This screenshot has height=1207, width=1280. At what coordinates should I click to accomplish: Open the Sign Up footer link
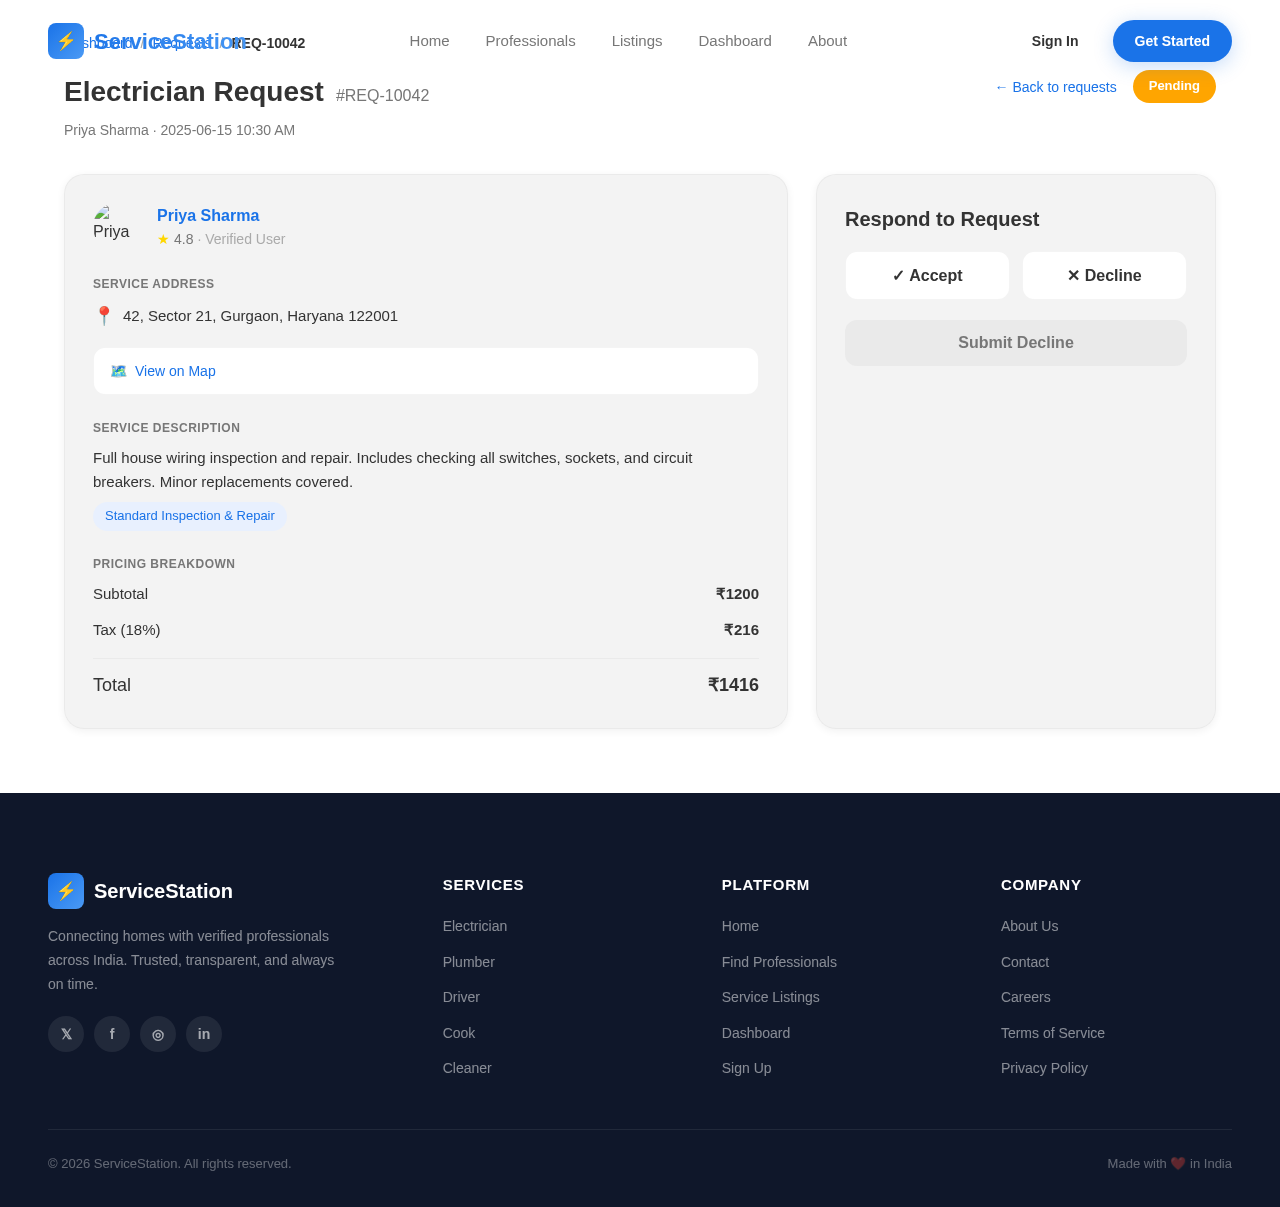[x=747, y=1068]
